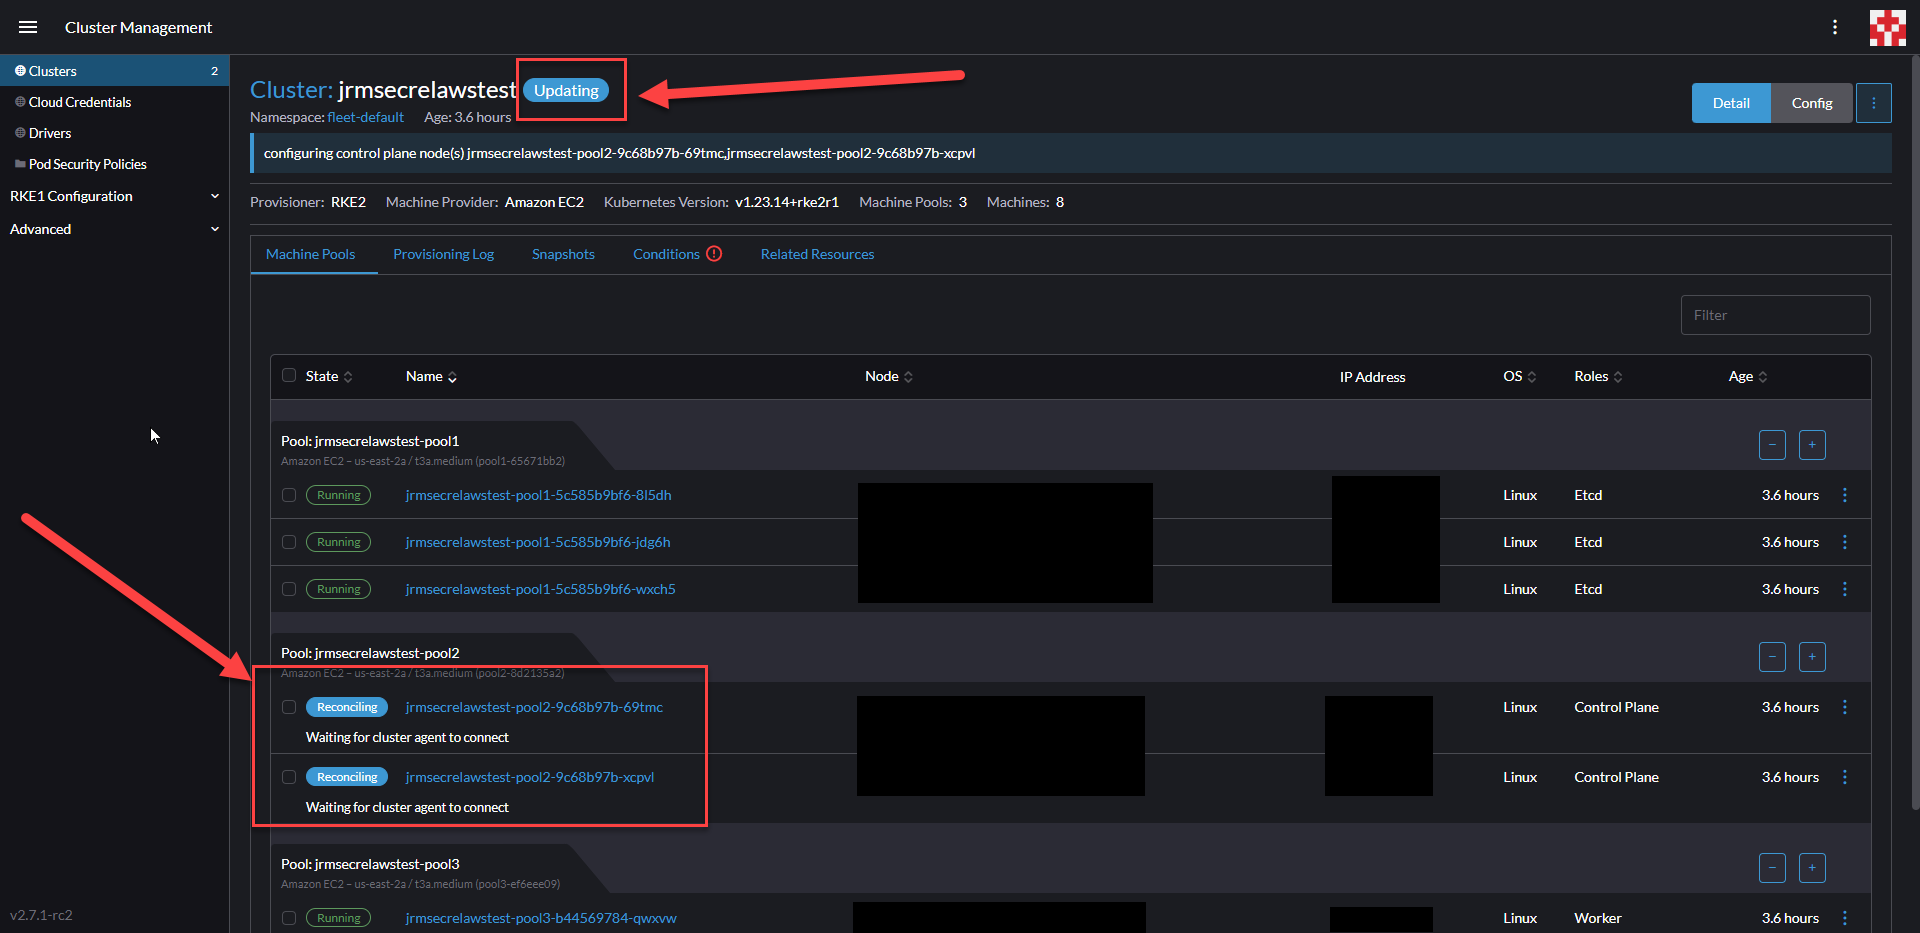
Task: Open the machine link ending in qwxvw
Action: pos(541,918)
